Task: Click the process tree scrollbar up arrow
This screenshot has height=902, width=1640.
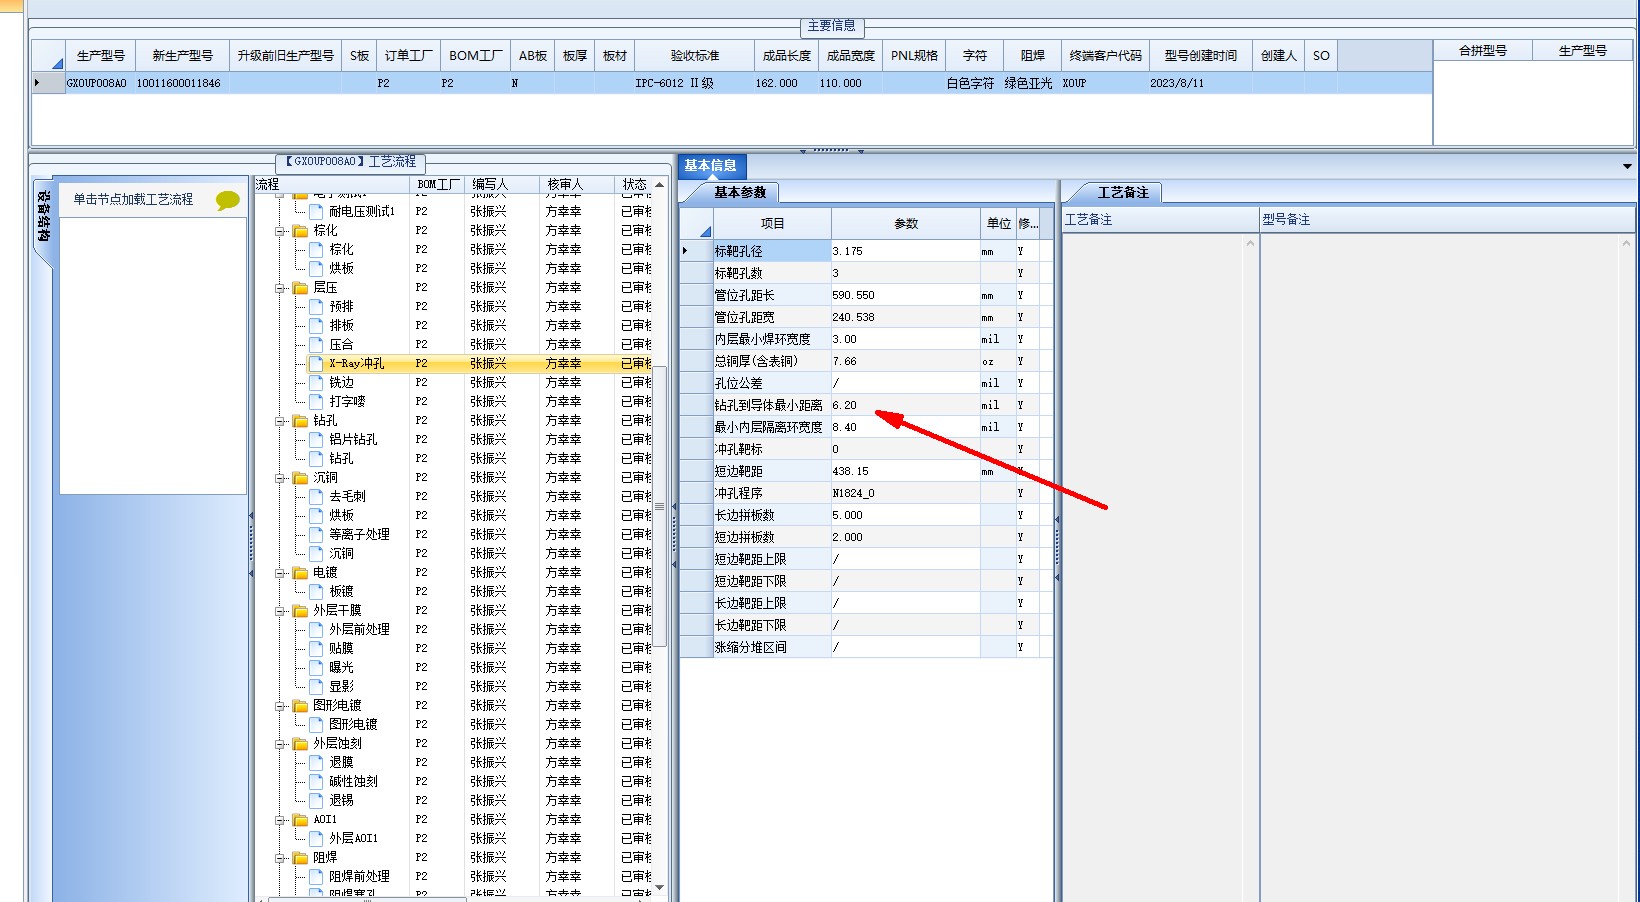Action: click(659, 185)
